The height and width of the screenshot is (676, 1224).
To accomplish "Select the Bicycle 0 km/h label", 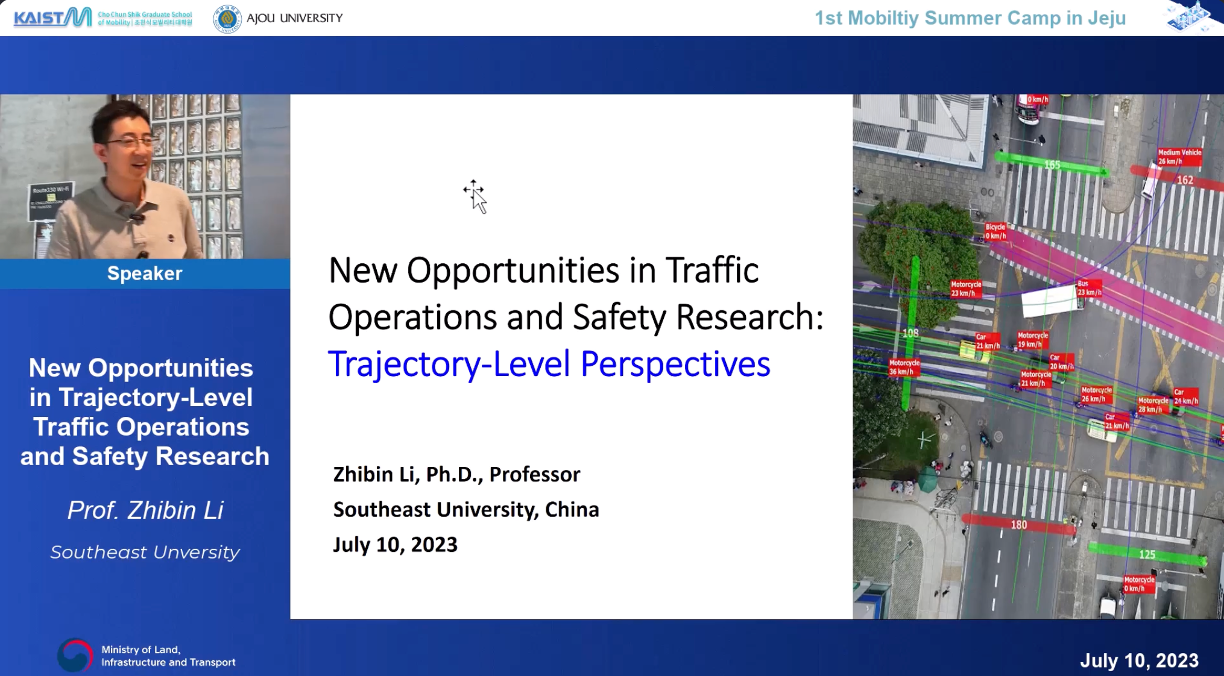I will 995,231.
